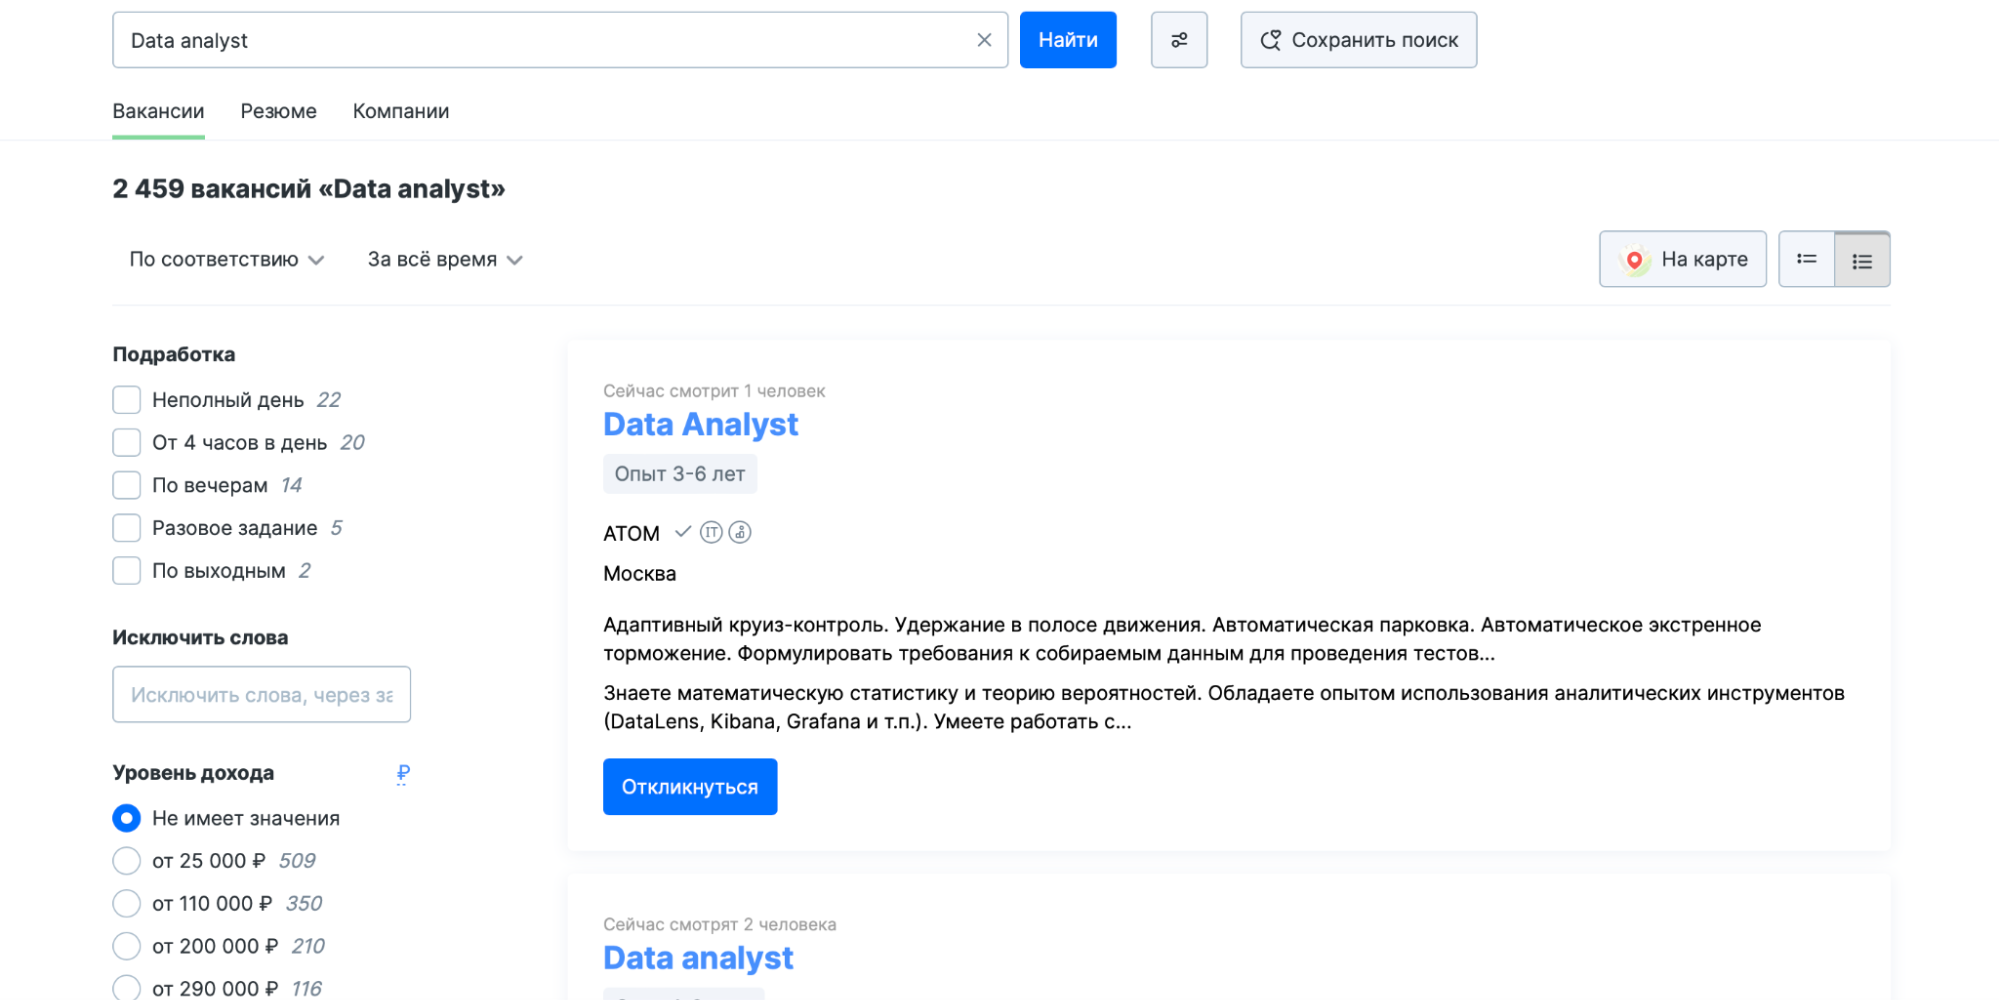Check the Неполный день checkbox
The image size is (1999, 1001).
pos(127,400)
